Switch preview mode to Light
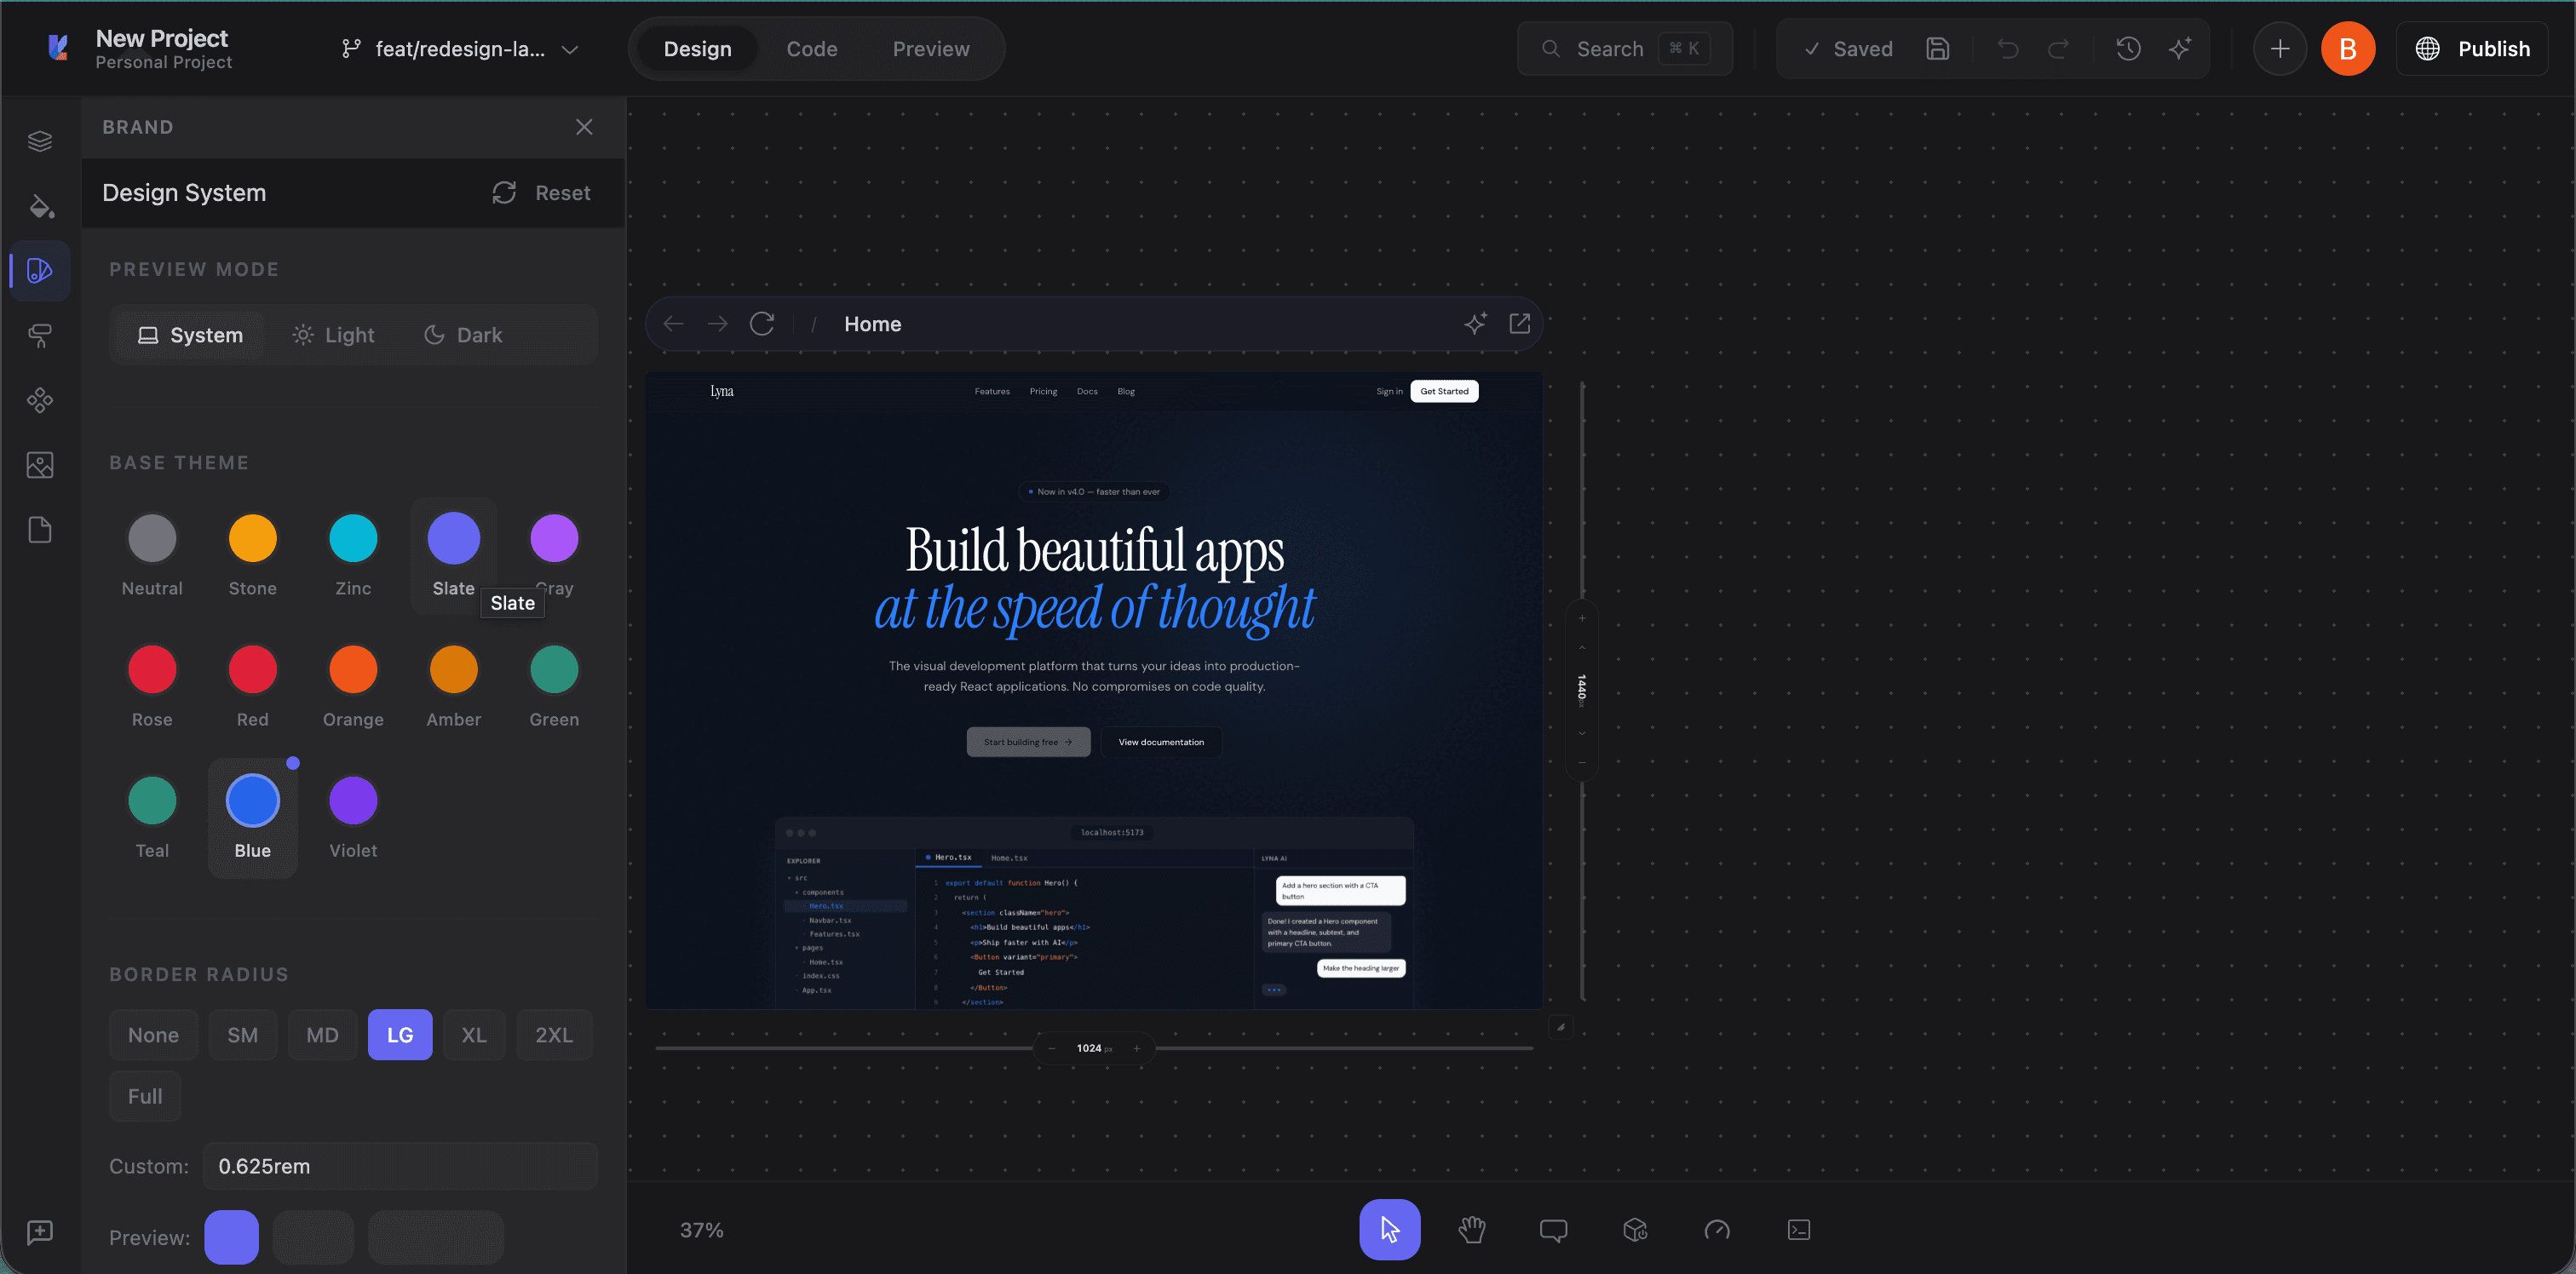Viewport: 2576px width, 1274px height. 333,335
